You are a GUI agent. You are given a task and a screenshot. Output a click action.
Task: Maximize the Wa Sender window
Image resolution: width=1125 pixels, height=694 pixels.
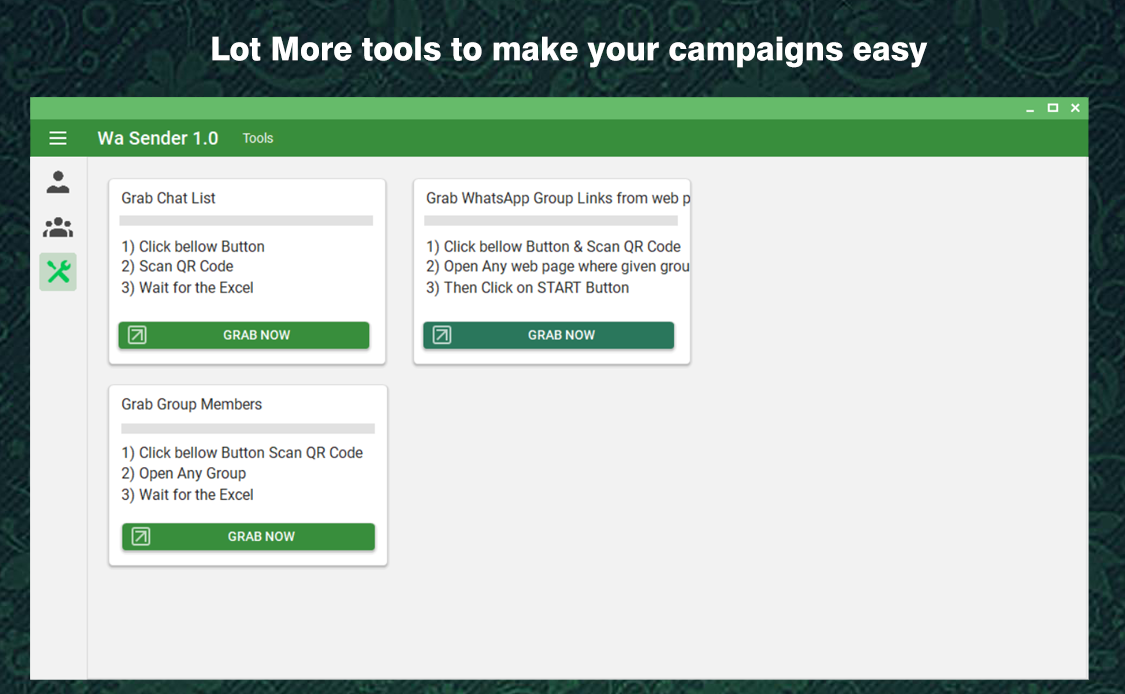point(1053,108)
